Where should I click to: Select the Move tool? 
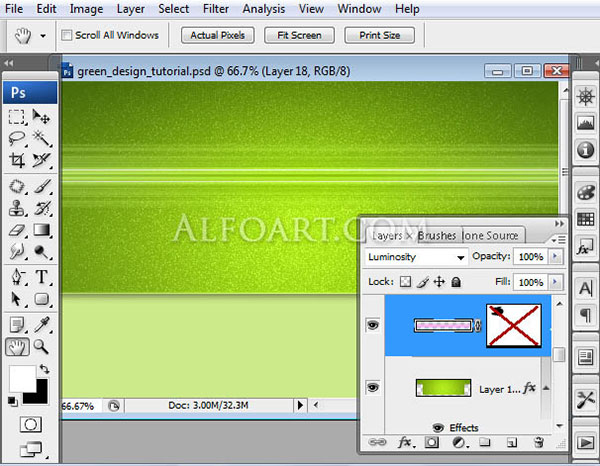click(41, 117)
